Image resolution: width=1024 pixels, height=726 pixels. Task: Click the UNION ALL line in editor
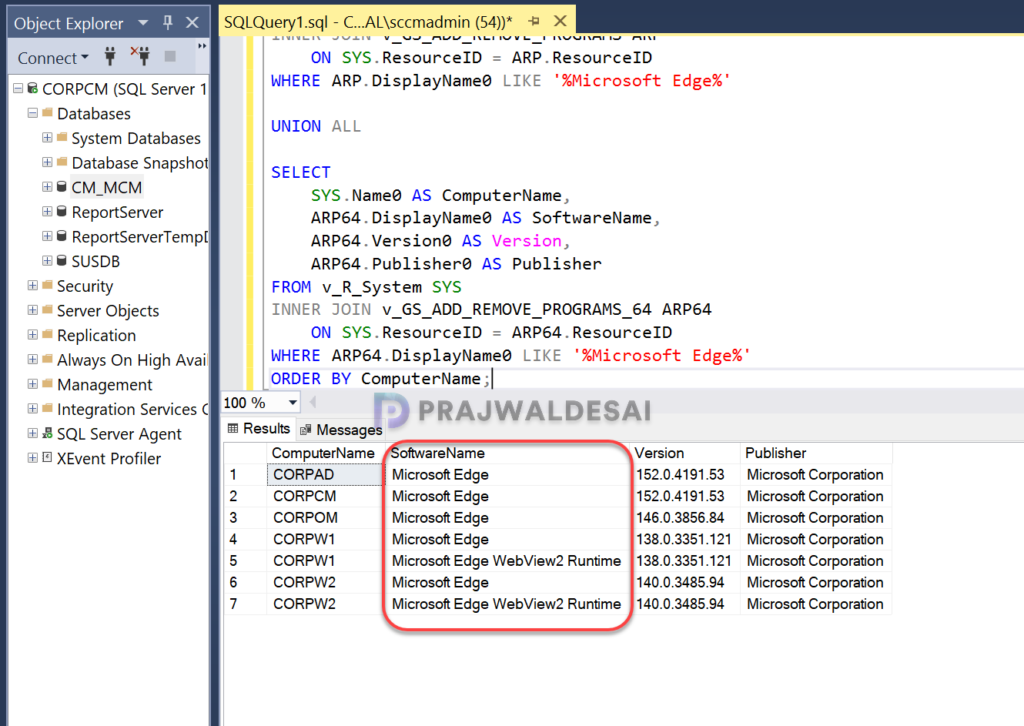(316, 126)
